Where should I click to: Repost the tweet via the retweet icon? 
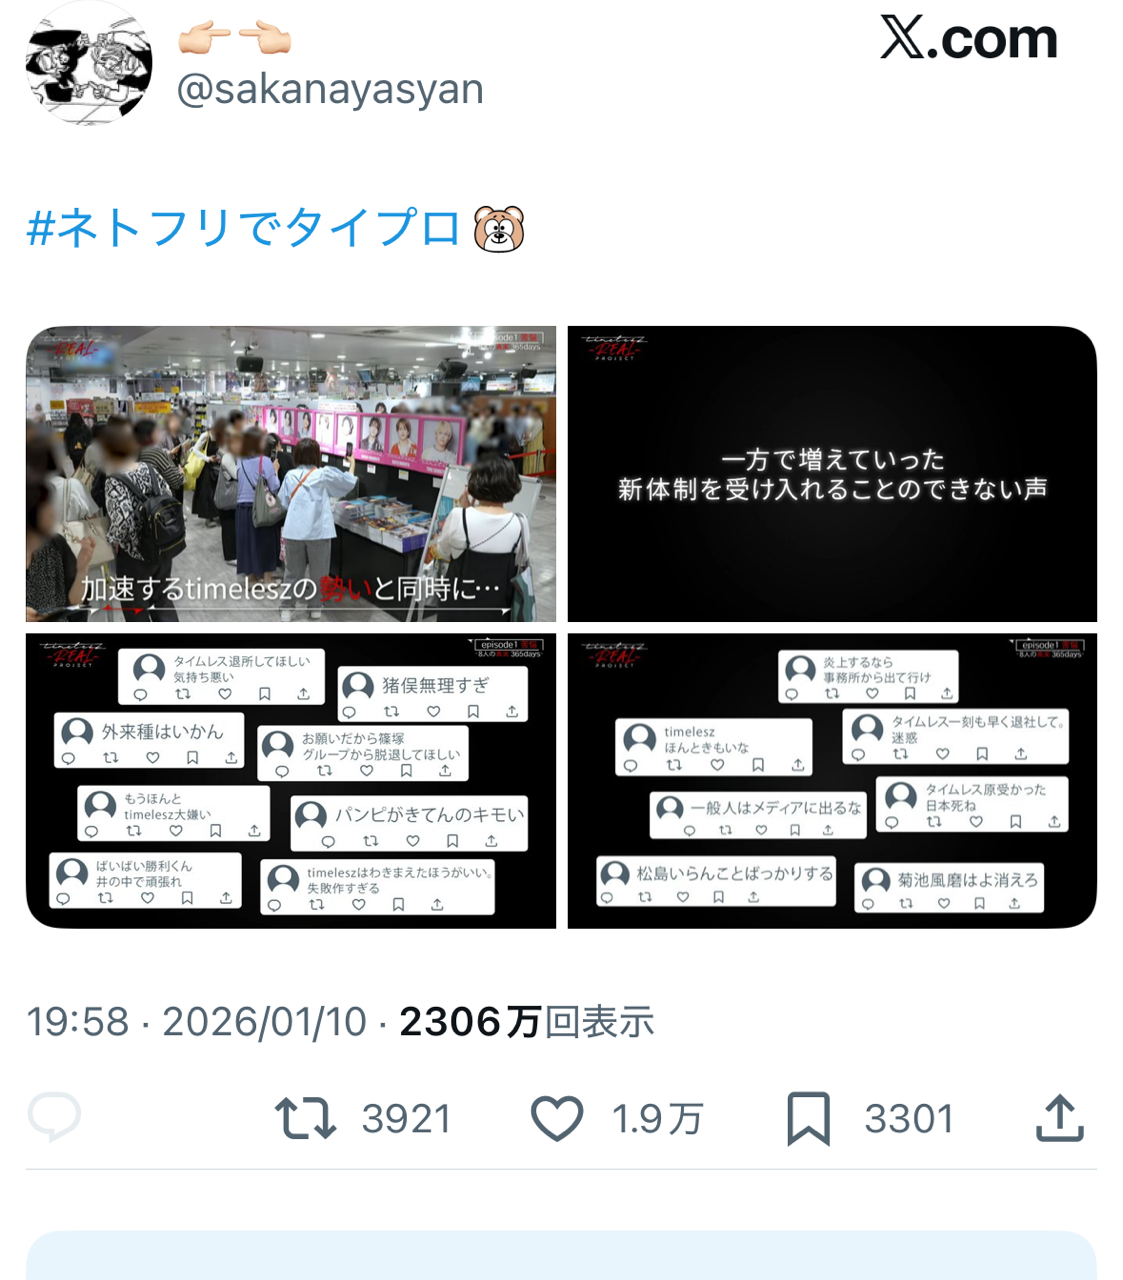click(305, 1118)
